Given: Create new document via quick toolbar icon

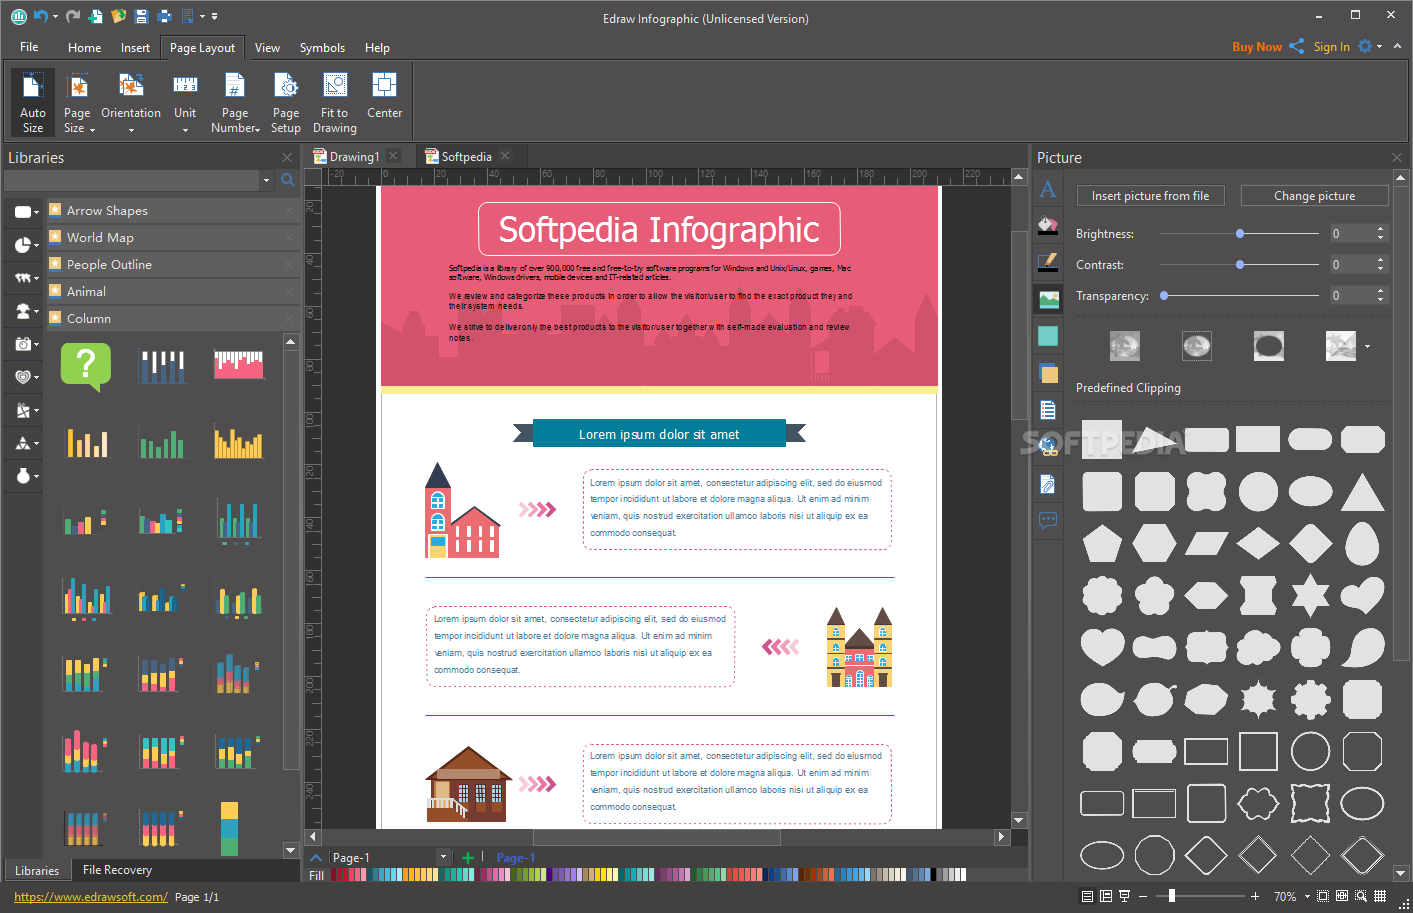Looking at the screenshot, I should (x=96, y=16).
